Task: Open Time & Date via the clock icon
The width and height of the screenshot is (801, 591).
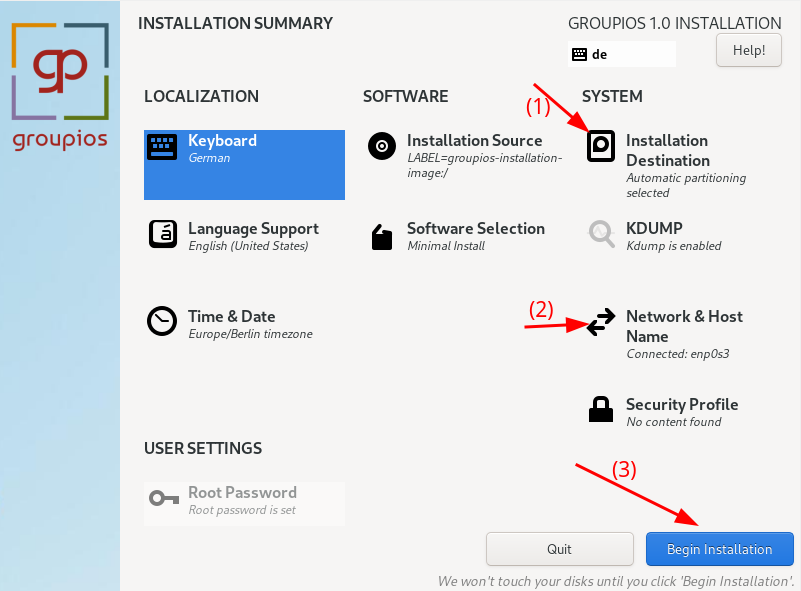Action: 162,321
